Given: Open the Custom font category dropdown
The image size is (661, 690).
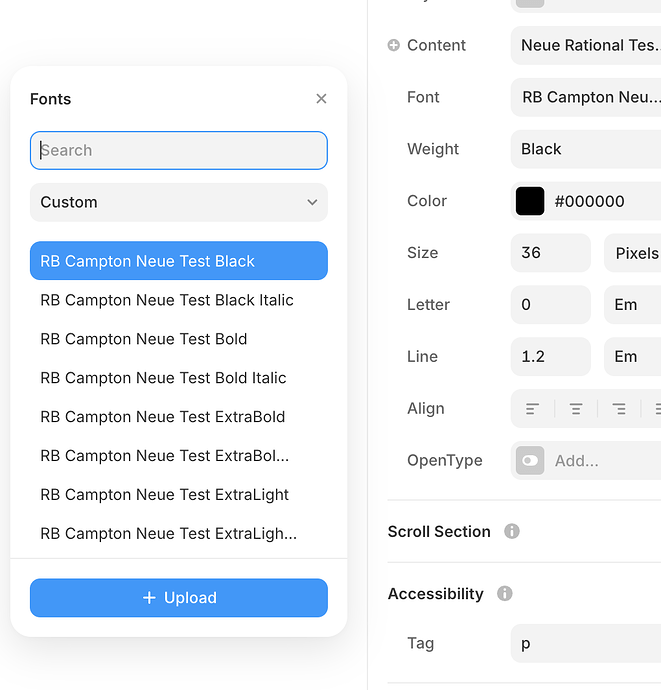Looking at the screenshot, I should click(179, 202).
